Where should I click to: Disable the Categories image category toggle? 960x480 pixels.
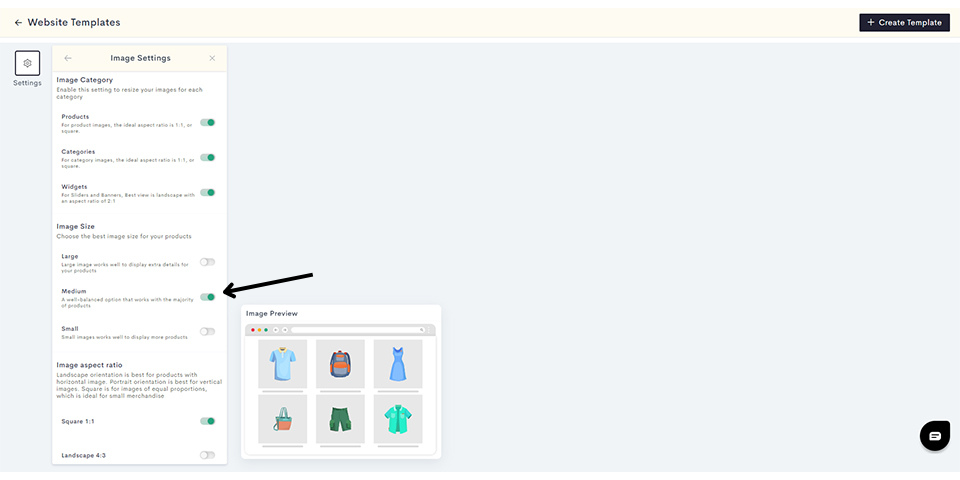coord(208,157)
